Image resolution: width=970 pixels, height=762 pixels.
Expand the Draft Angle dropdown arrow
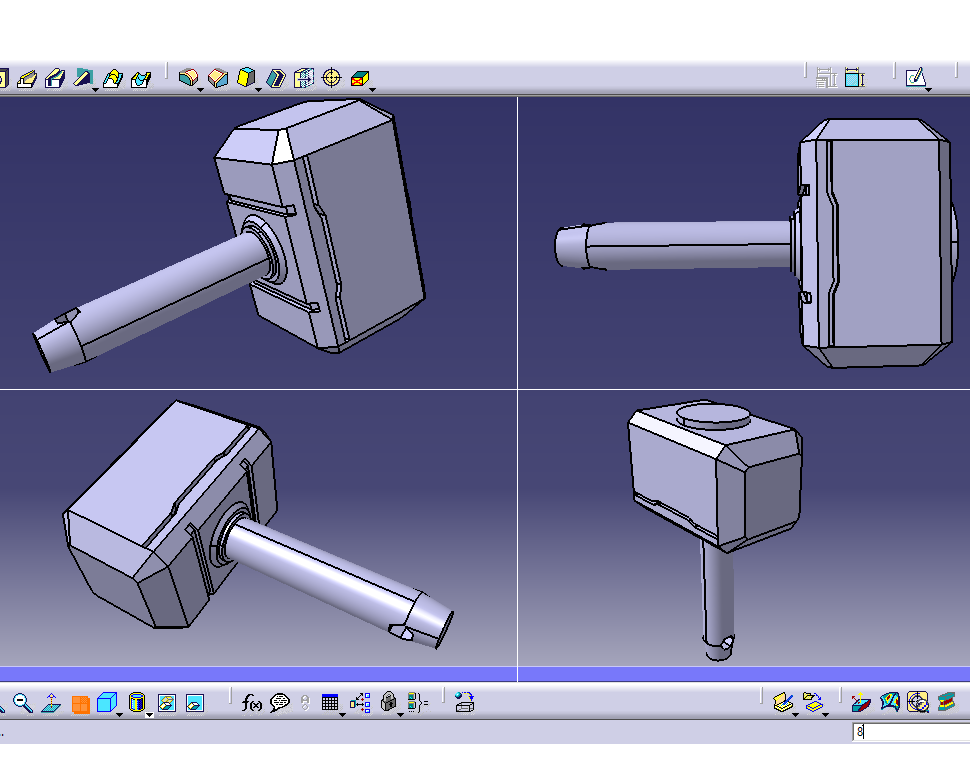point(259,90)
